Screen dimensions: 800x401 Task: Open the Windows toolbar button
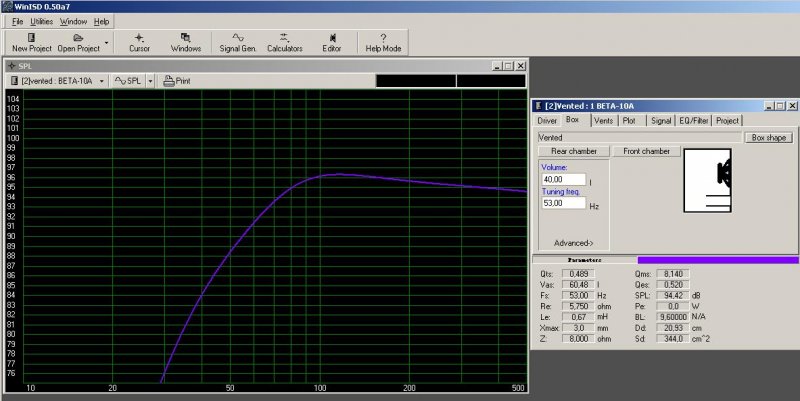pos(186,42)
